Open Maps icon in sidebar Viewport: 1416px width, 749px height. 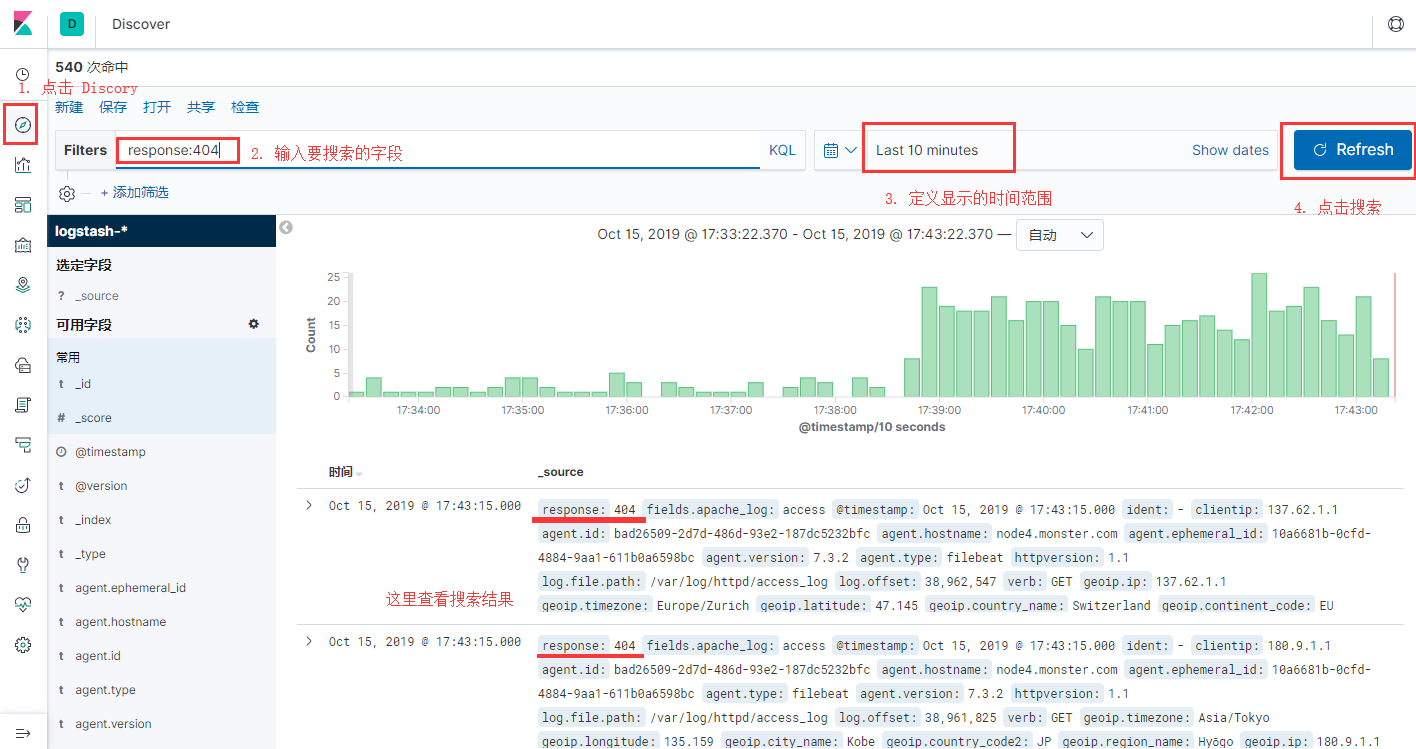(x=22, y=285)
